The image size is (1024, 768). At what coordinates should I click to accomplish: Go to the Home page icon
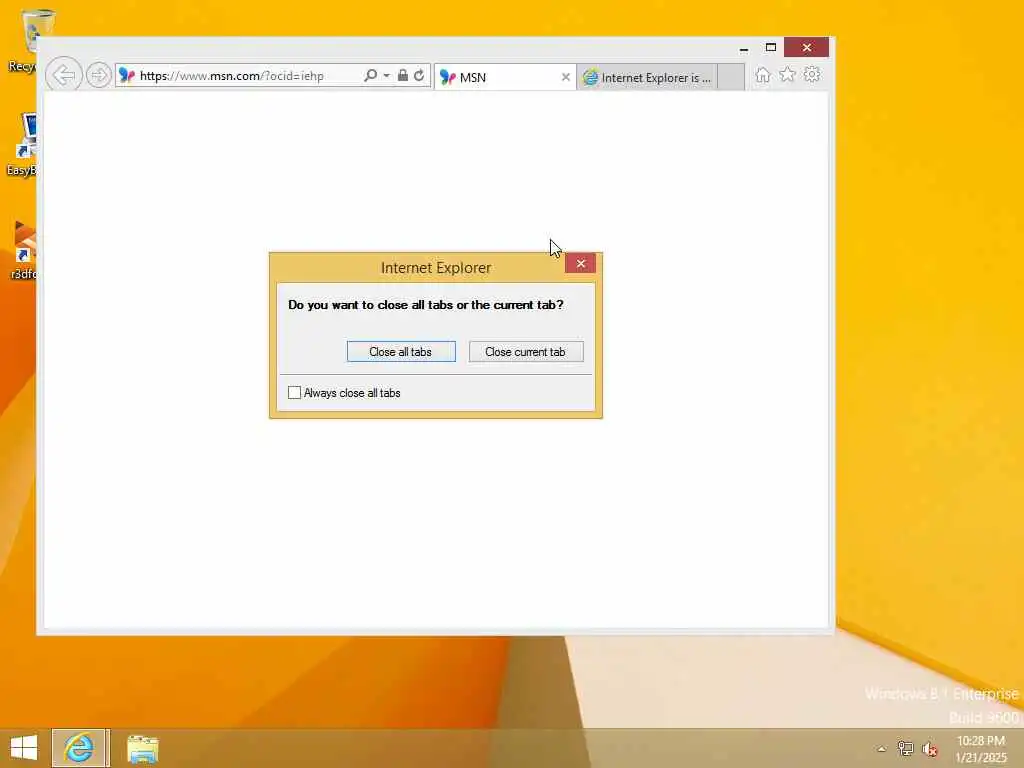click(762, 74)
